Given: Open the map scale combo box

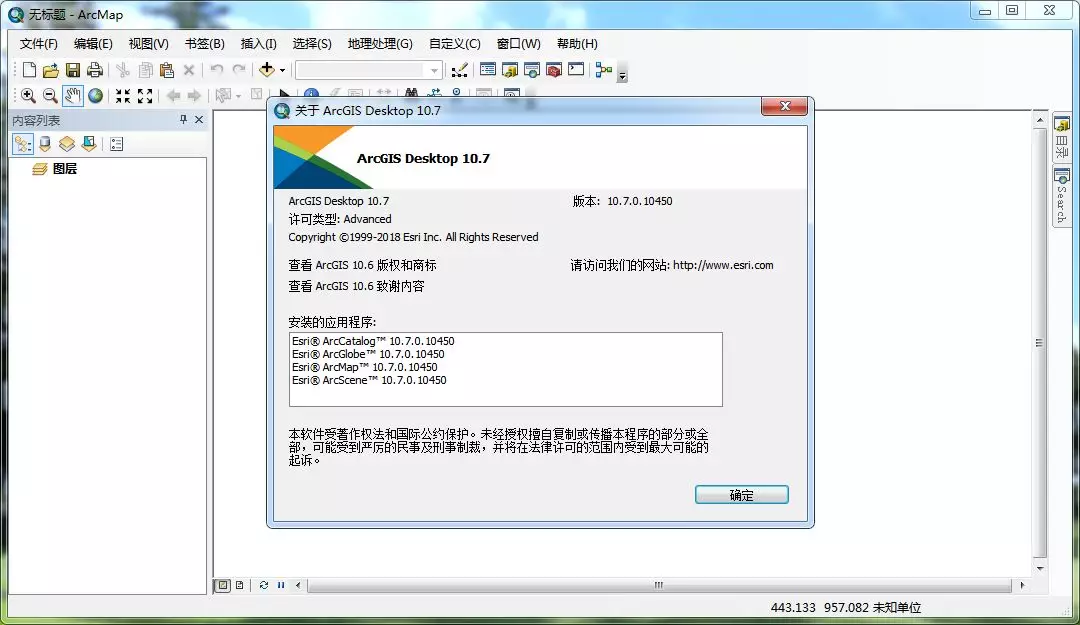Looking at the screenshot, I should [x=368, y=70].
